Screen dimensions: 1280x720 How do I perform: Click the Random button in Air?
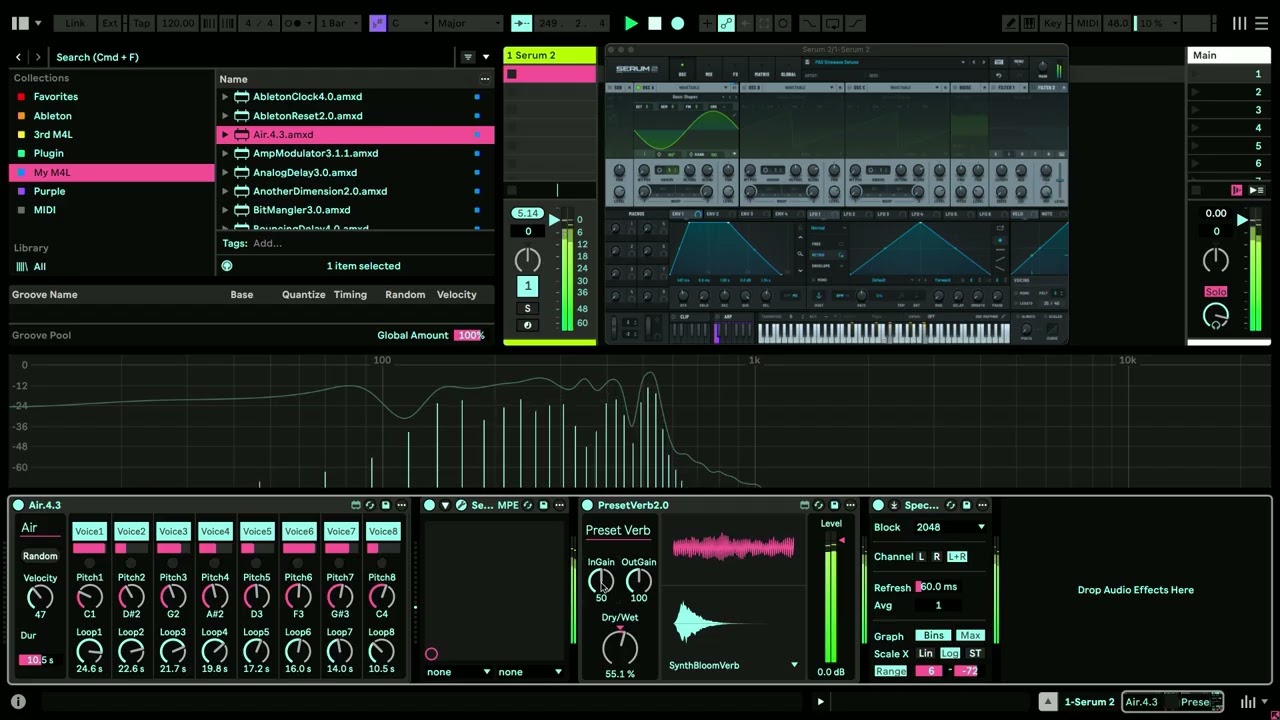(x=40, y=556)
